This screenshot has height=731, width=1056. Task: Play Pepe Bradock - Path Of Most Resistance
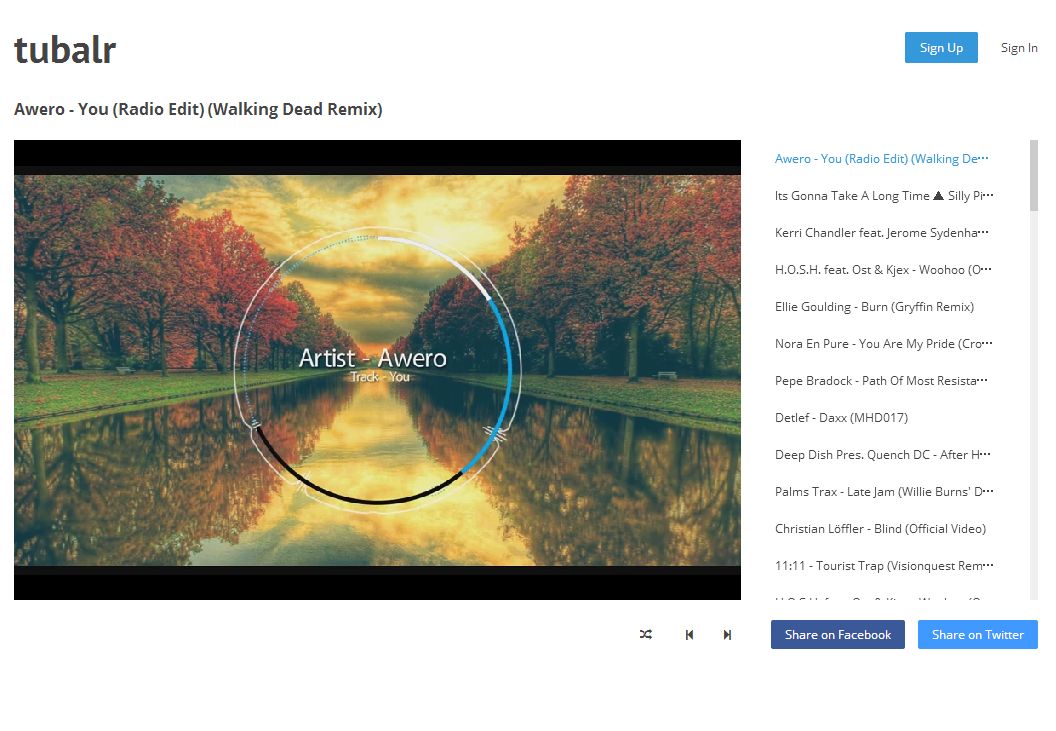point(881,381)
